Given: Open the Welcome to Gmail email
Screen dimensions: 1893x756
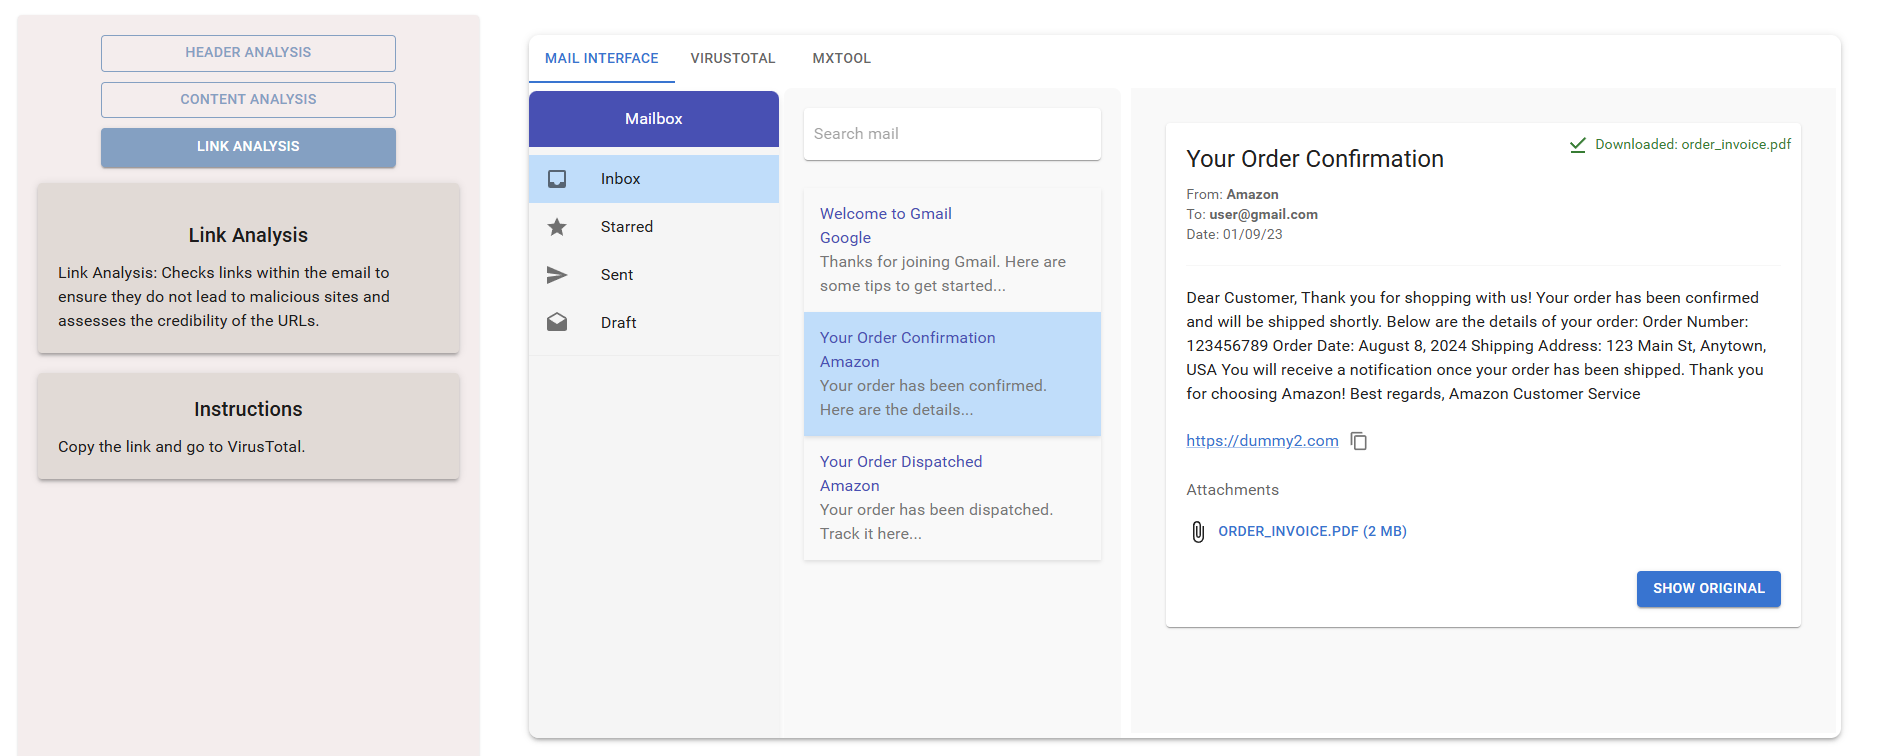Looking at the screenshot, I should point(951,249).
